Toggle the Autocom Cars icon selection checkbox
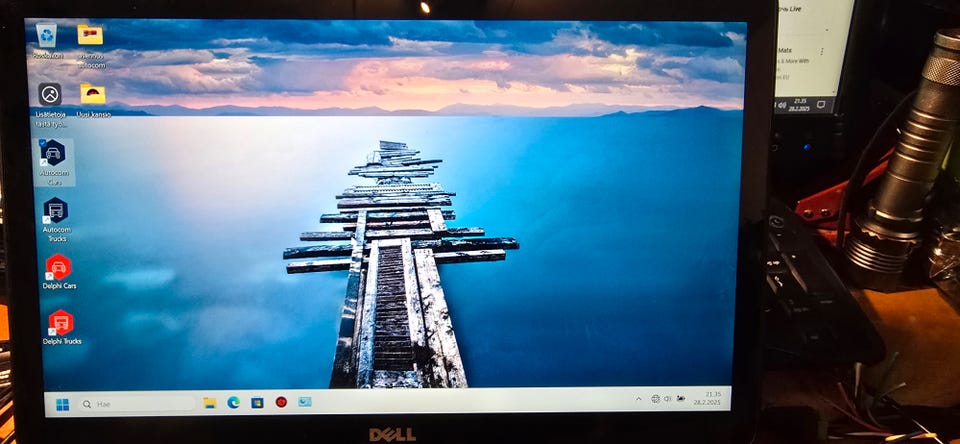 coord(42,142)
